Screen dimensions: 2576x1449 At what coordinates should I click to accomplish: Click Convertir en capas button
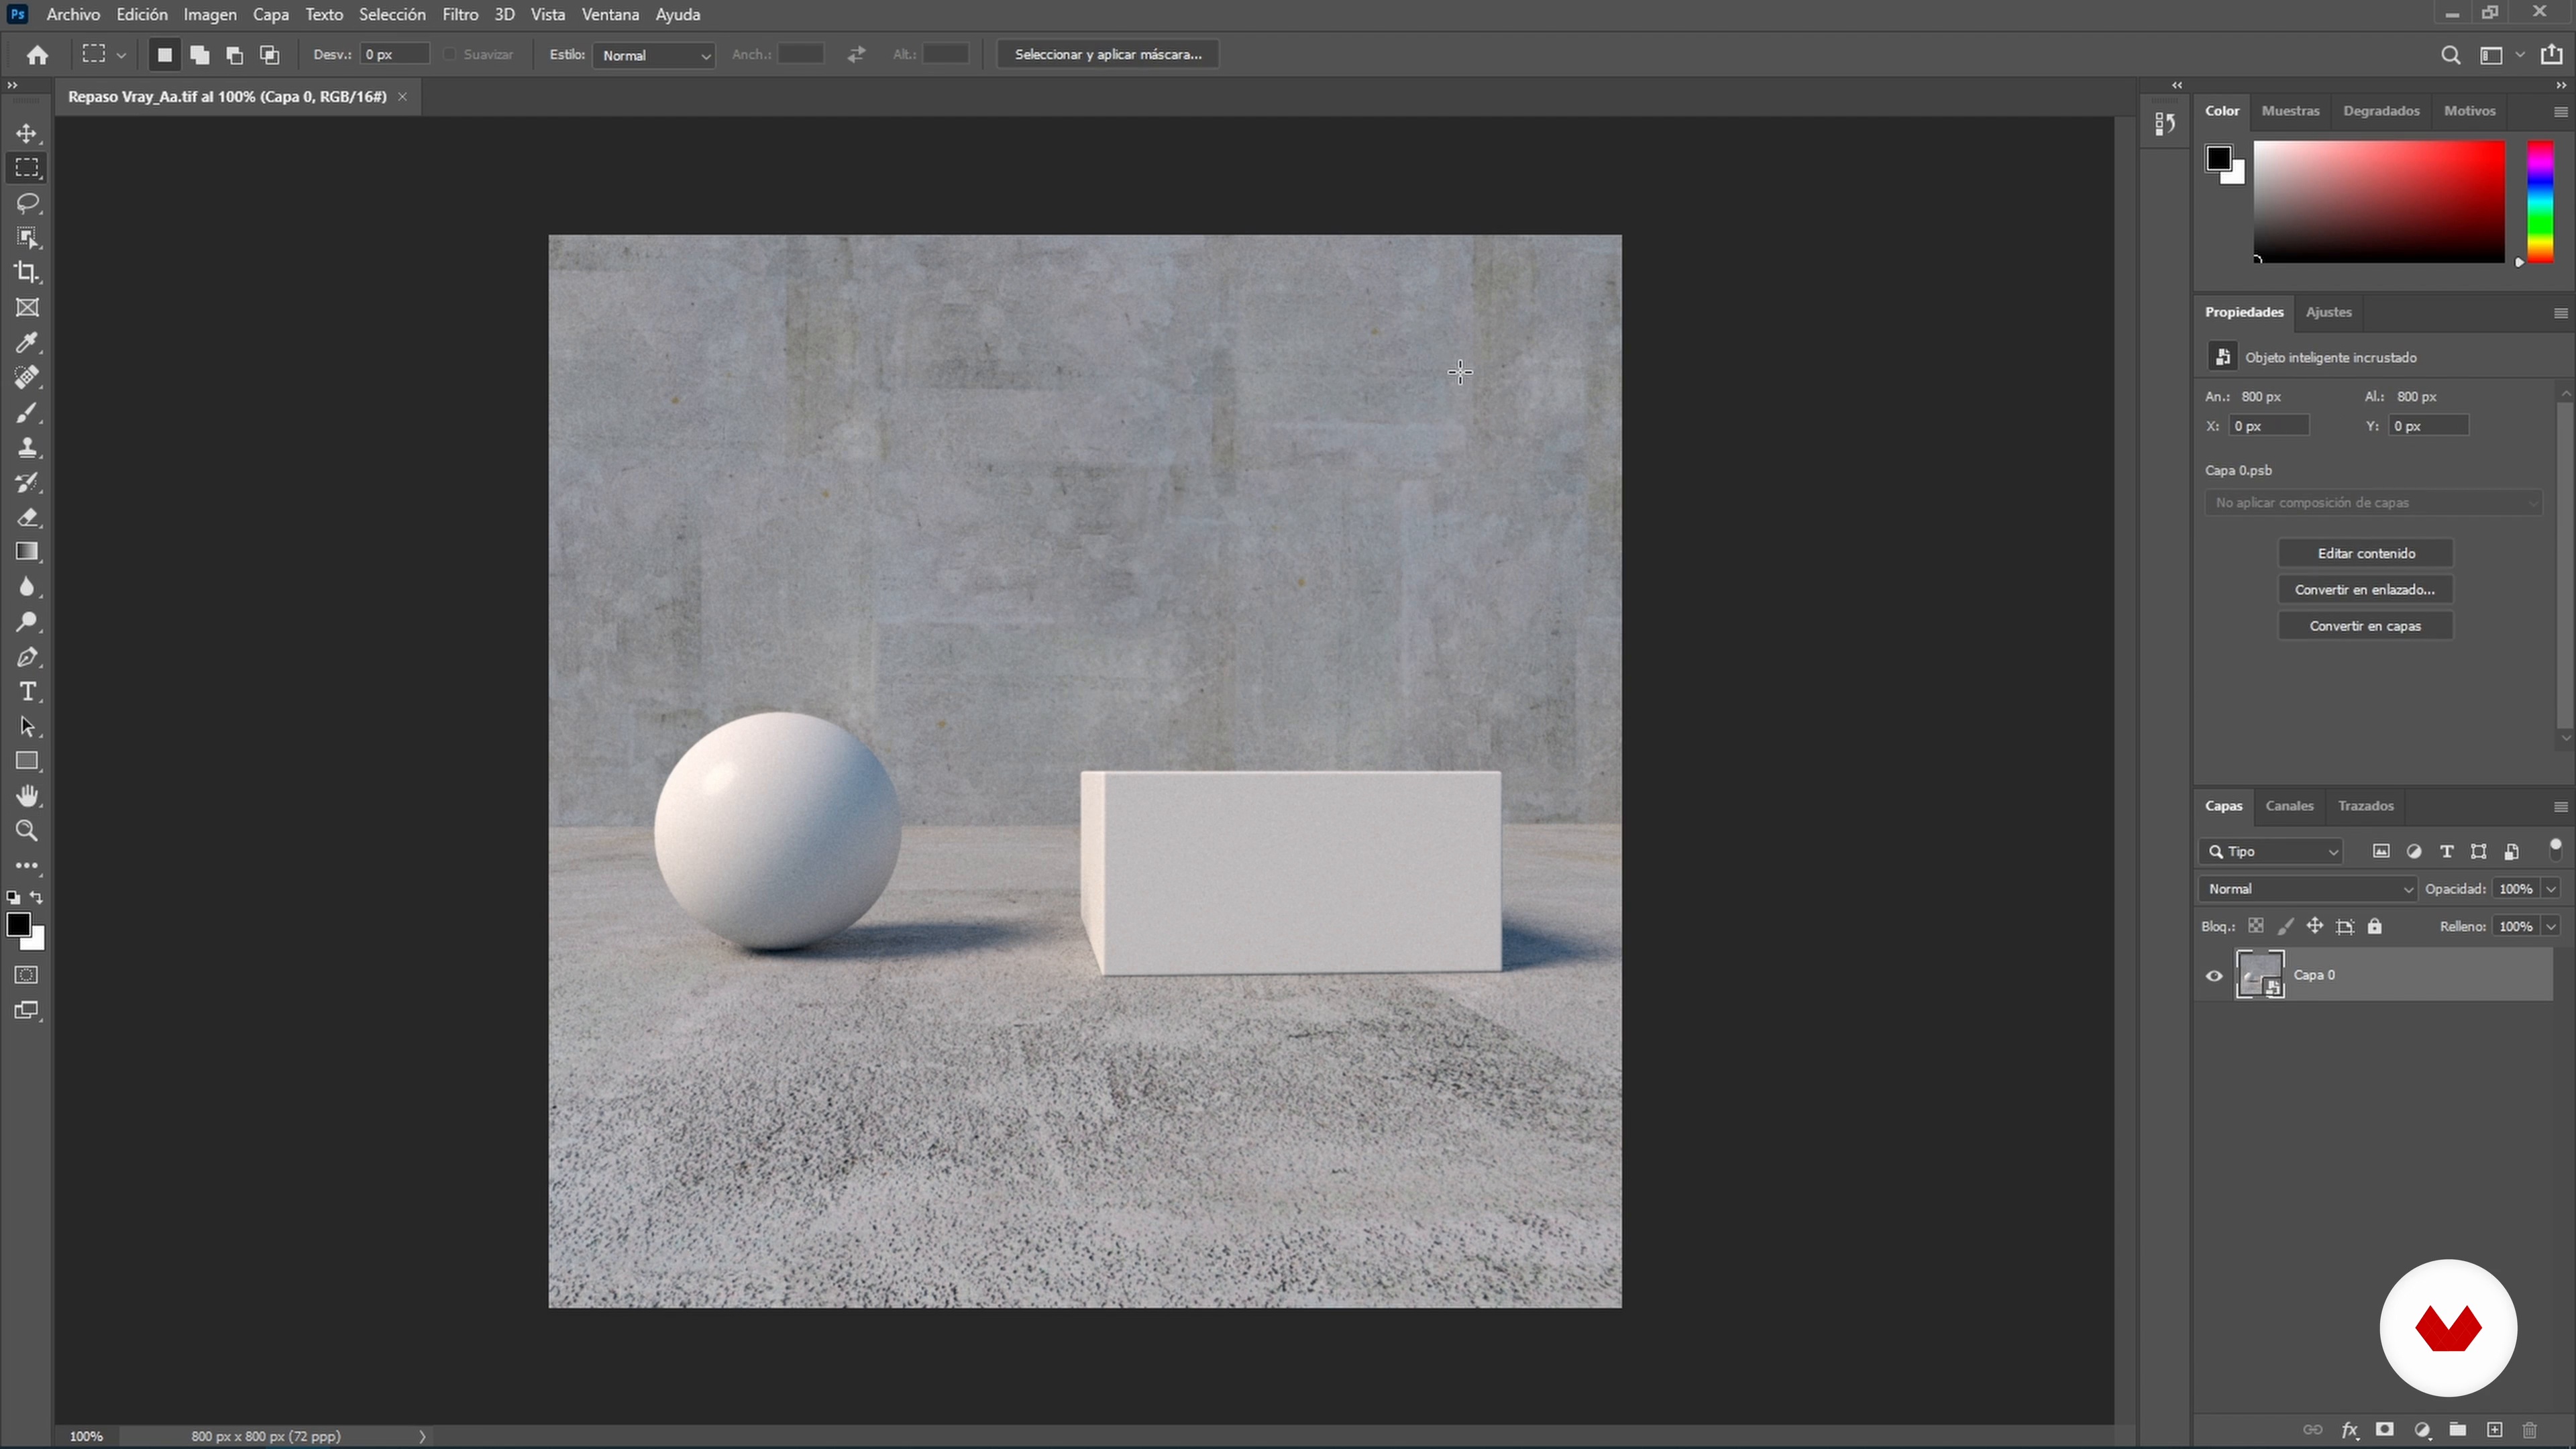coord(2365,626)
